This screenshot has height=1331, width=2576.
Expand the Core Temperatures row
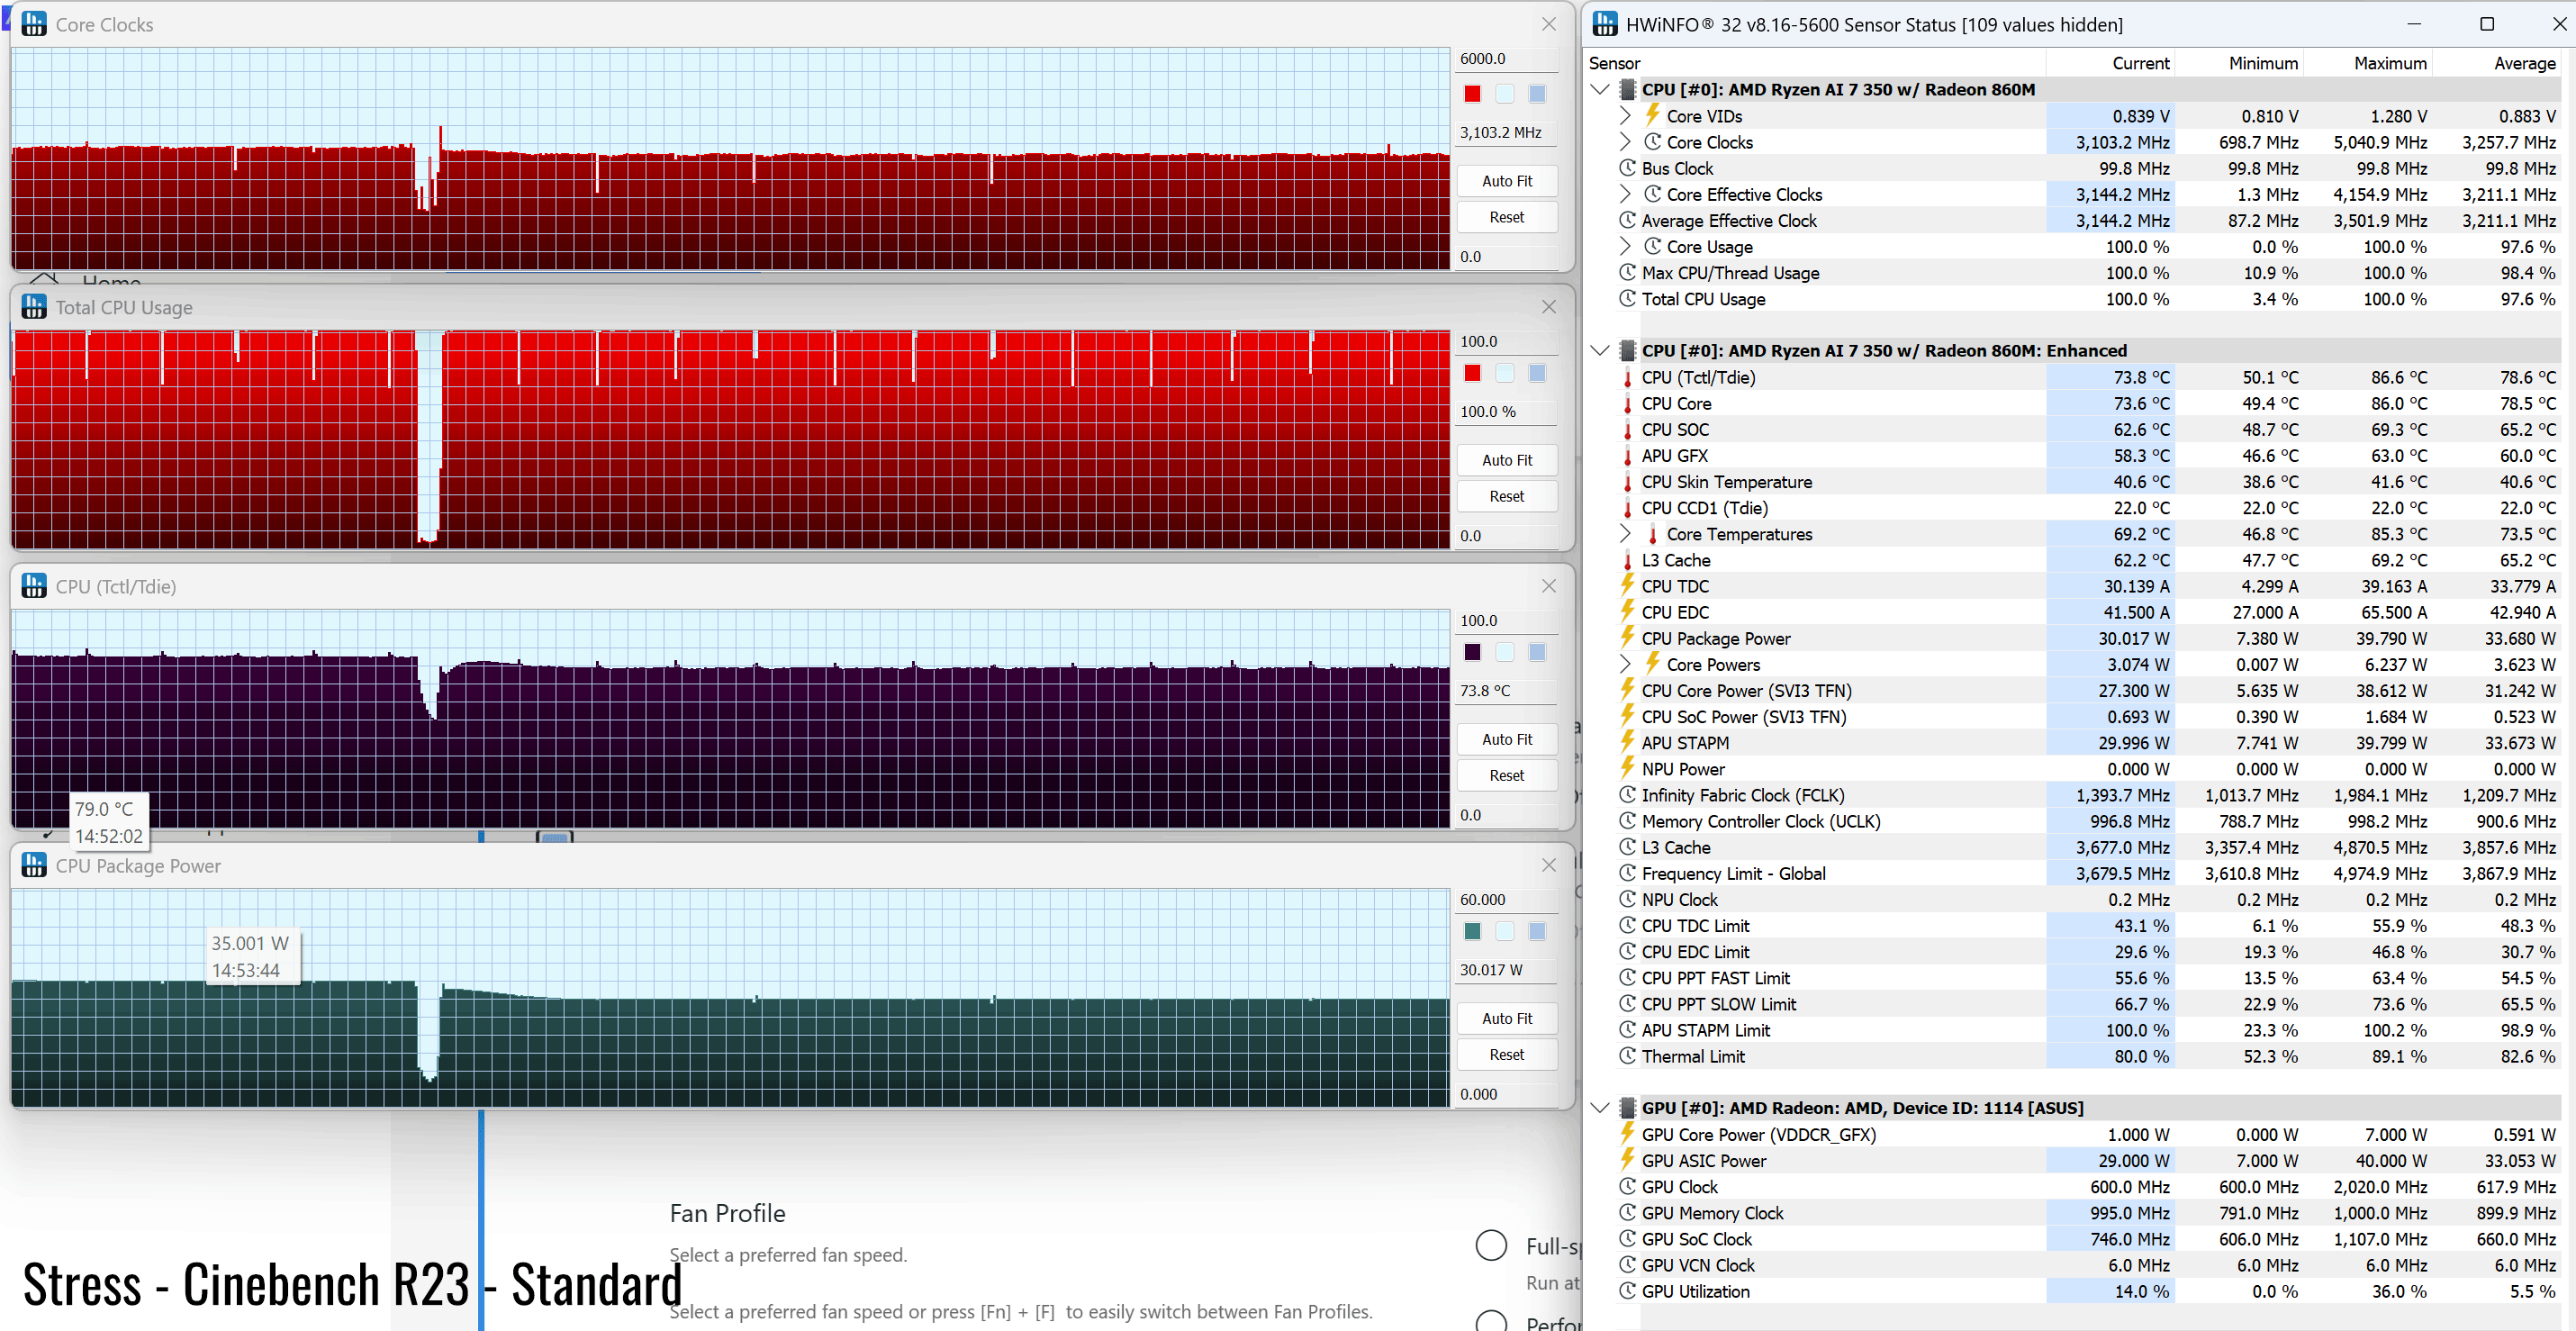coord(1626,534)
